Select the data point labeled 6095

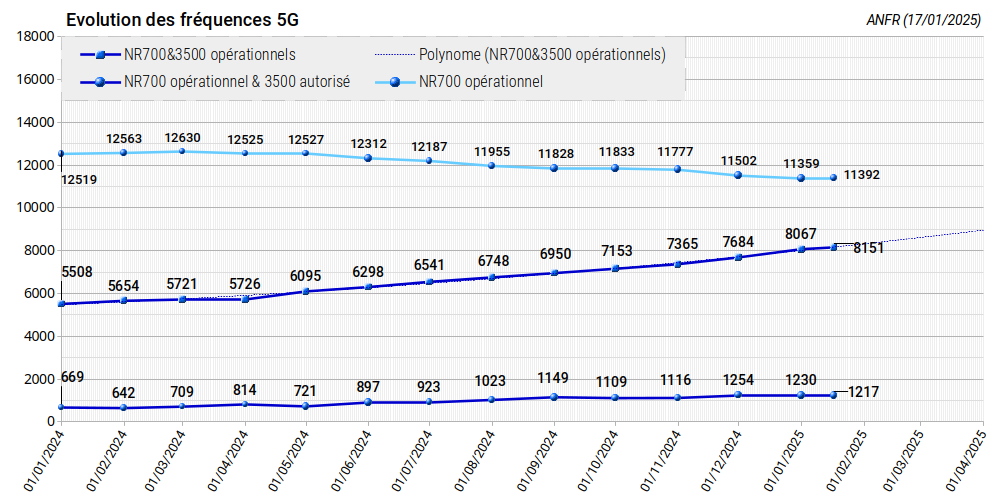[x=306, y=291]
